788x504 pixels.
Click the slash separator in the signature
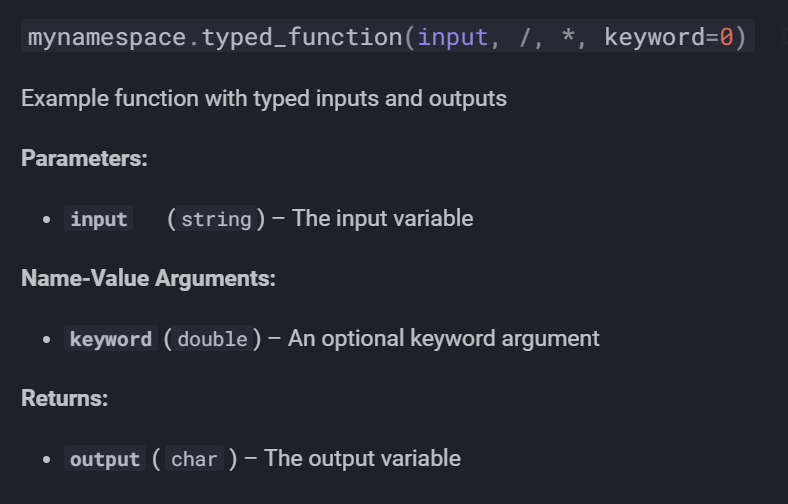click(525, 37)
